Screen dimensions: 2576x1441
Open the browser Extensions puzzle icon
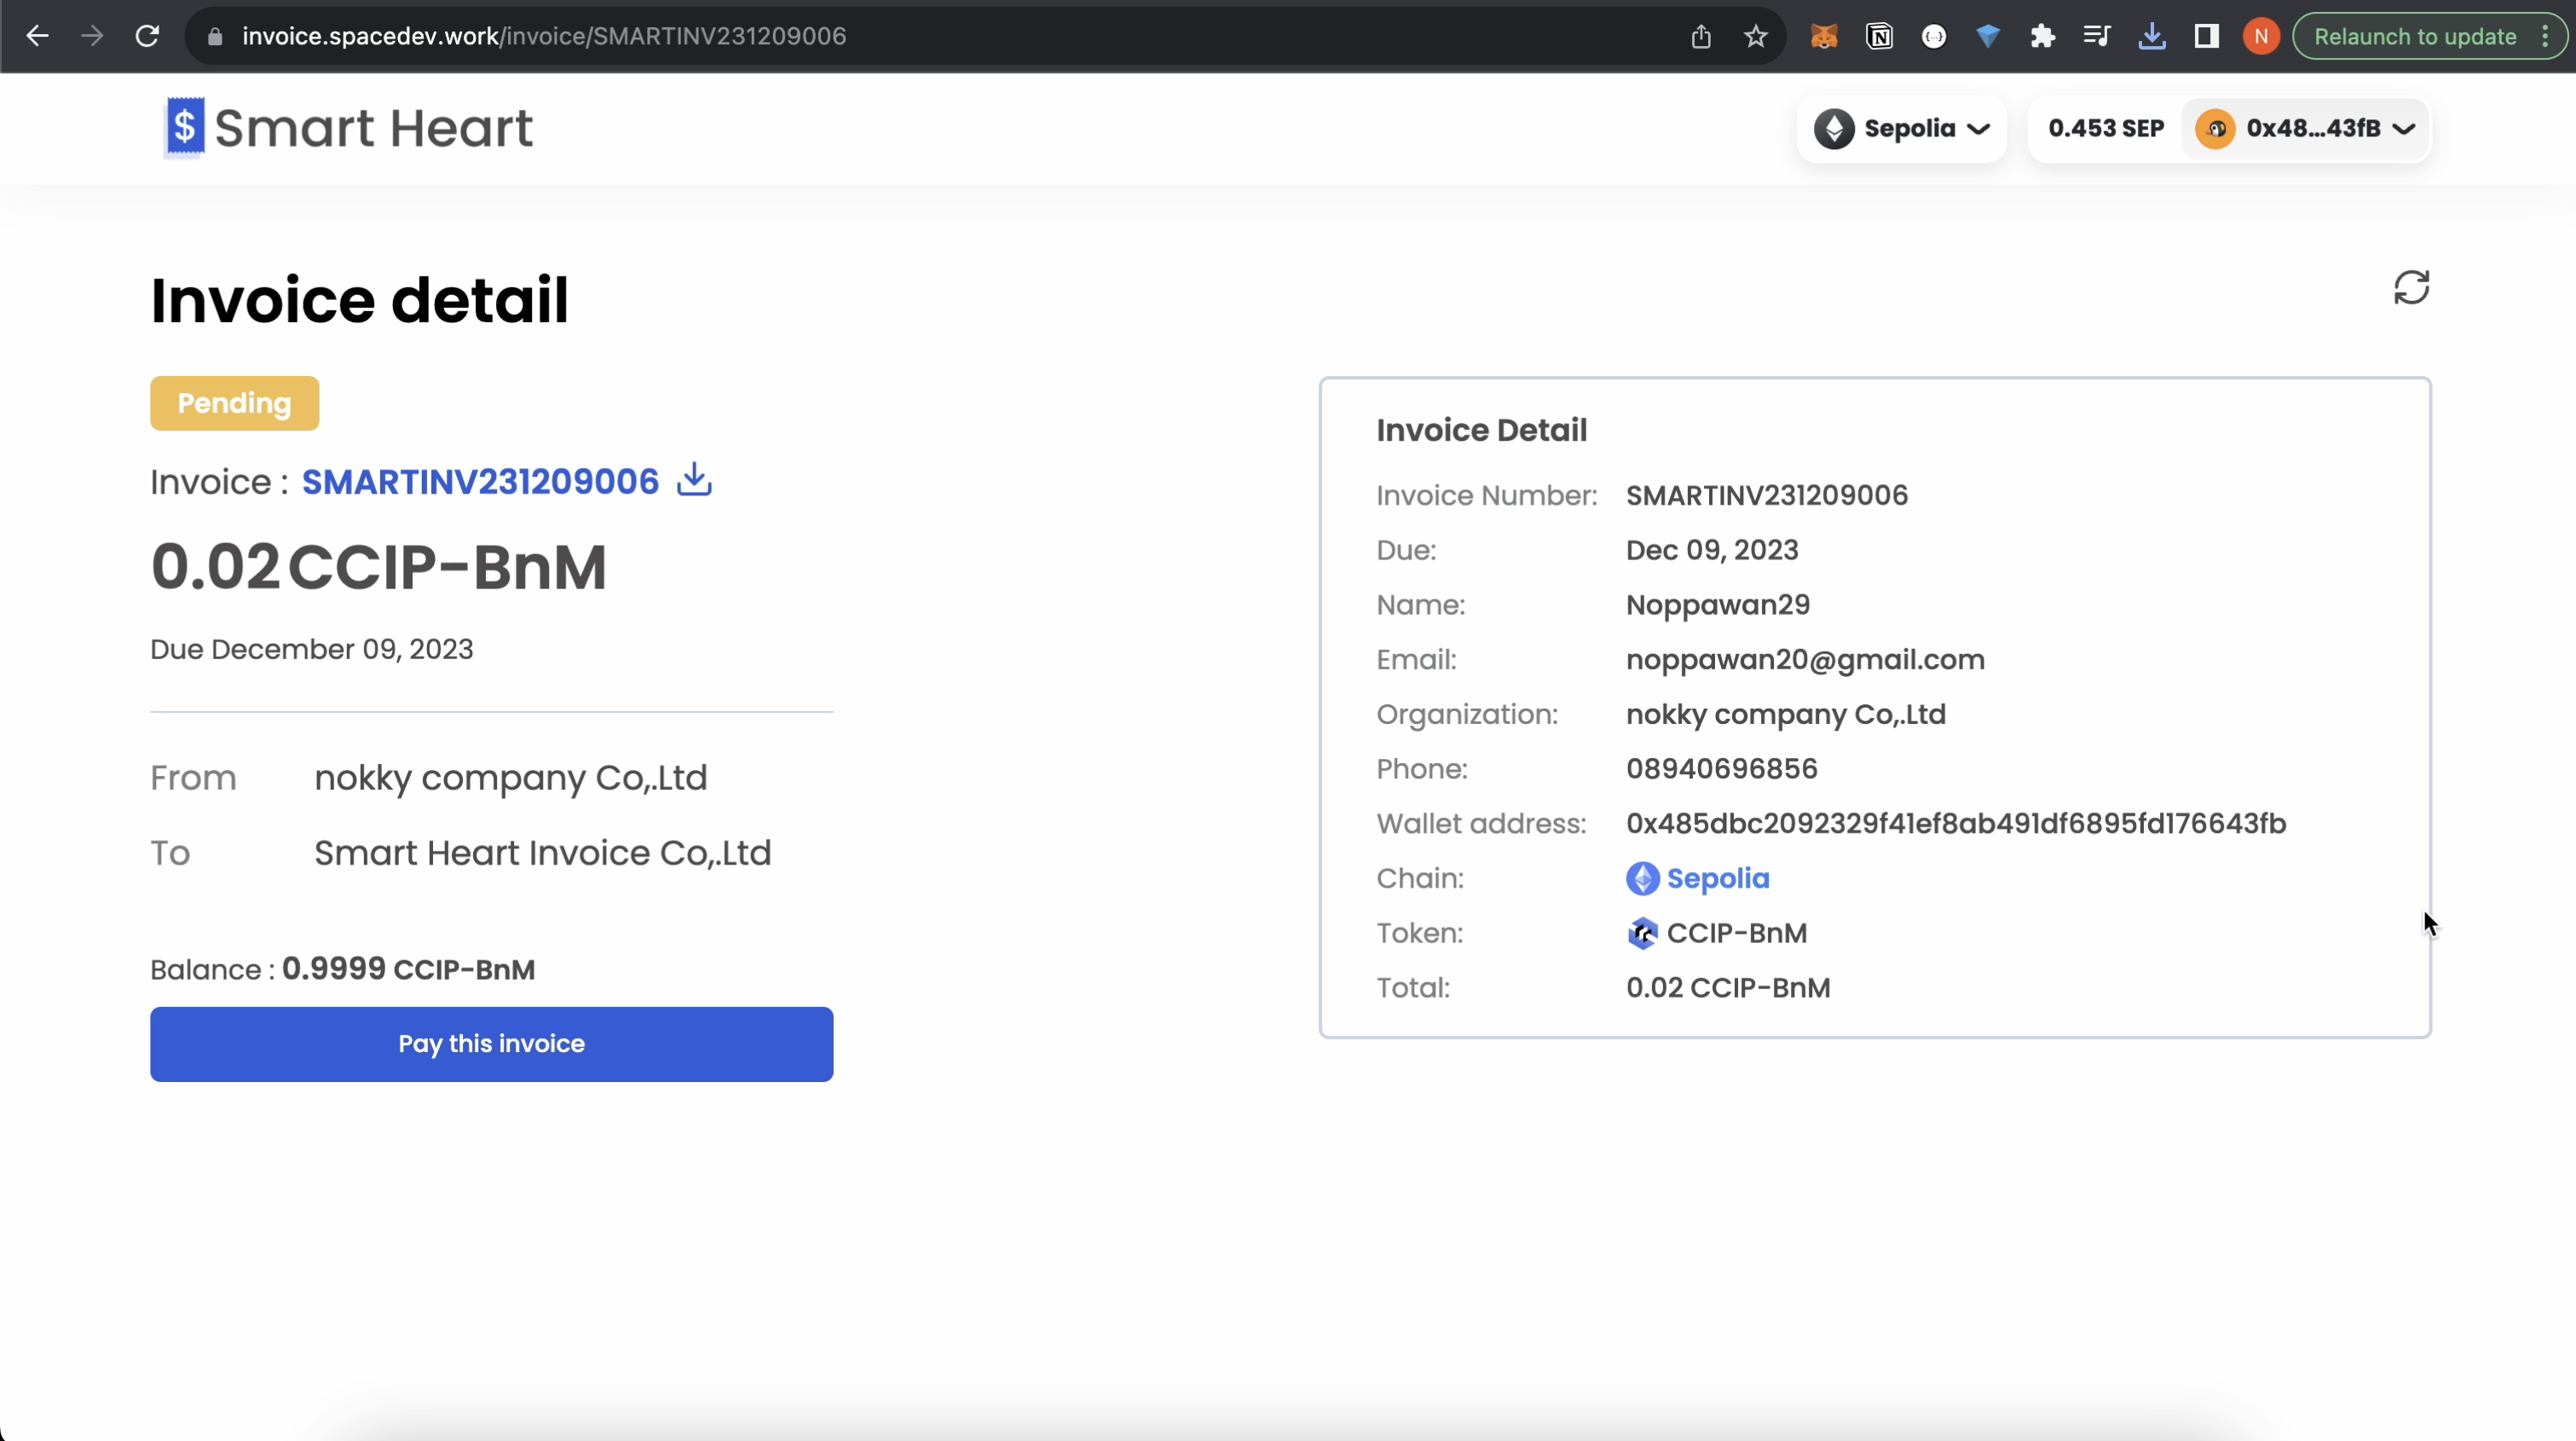click(x=2042, y=37)
